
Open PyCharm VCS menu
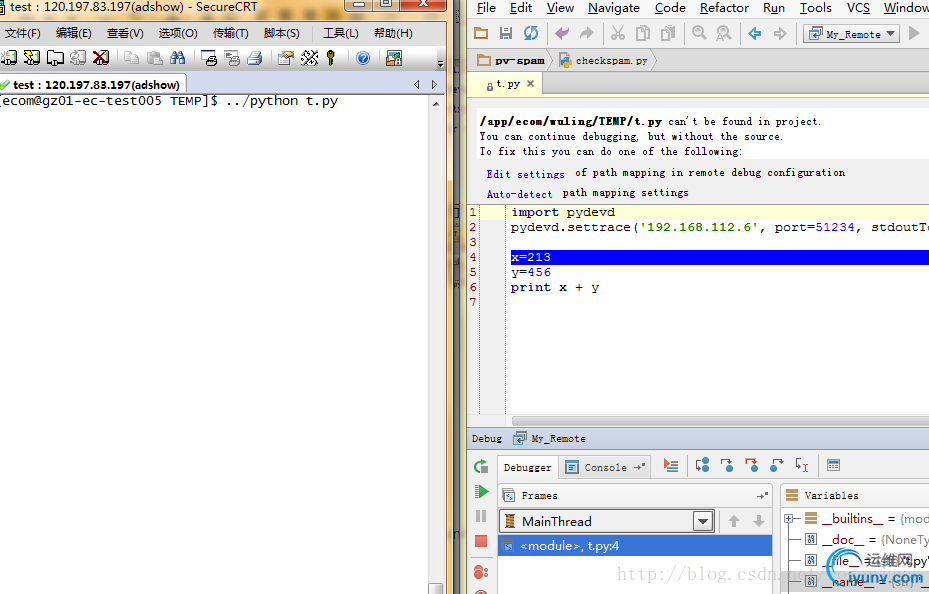[x=858, y=8]
